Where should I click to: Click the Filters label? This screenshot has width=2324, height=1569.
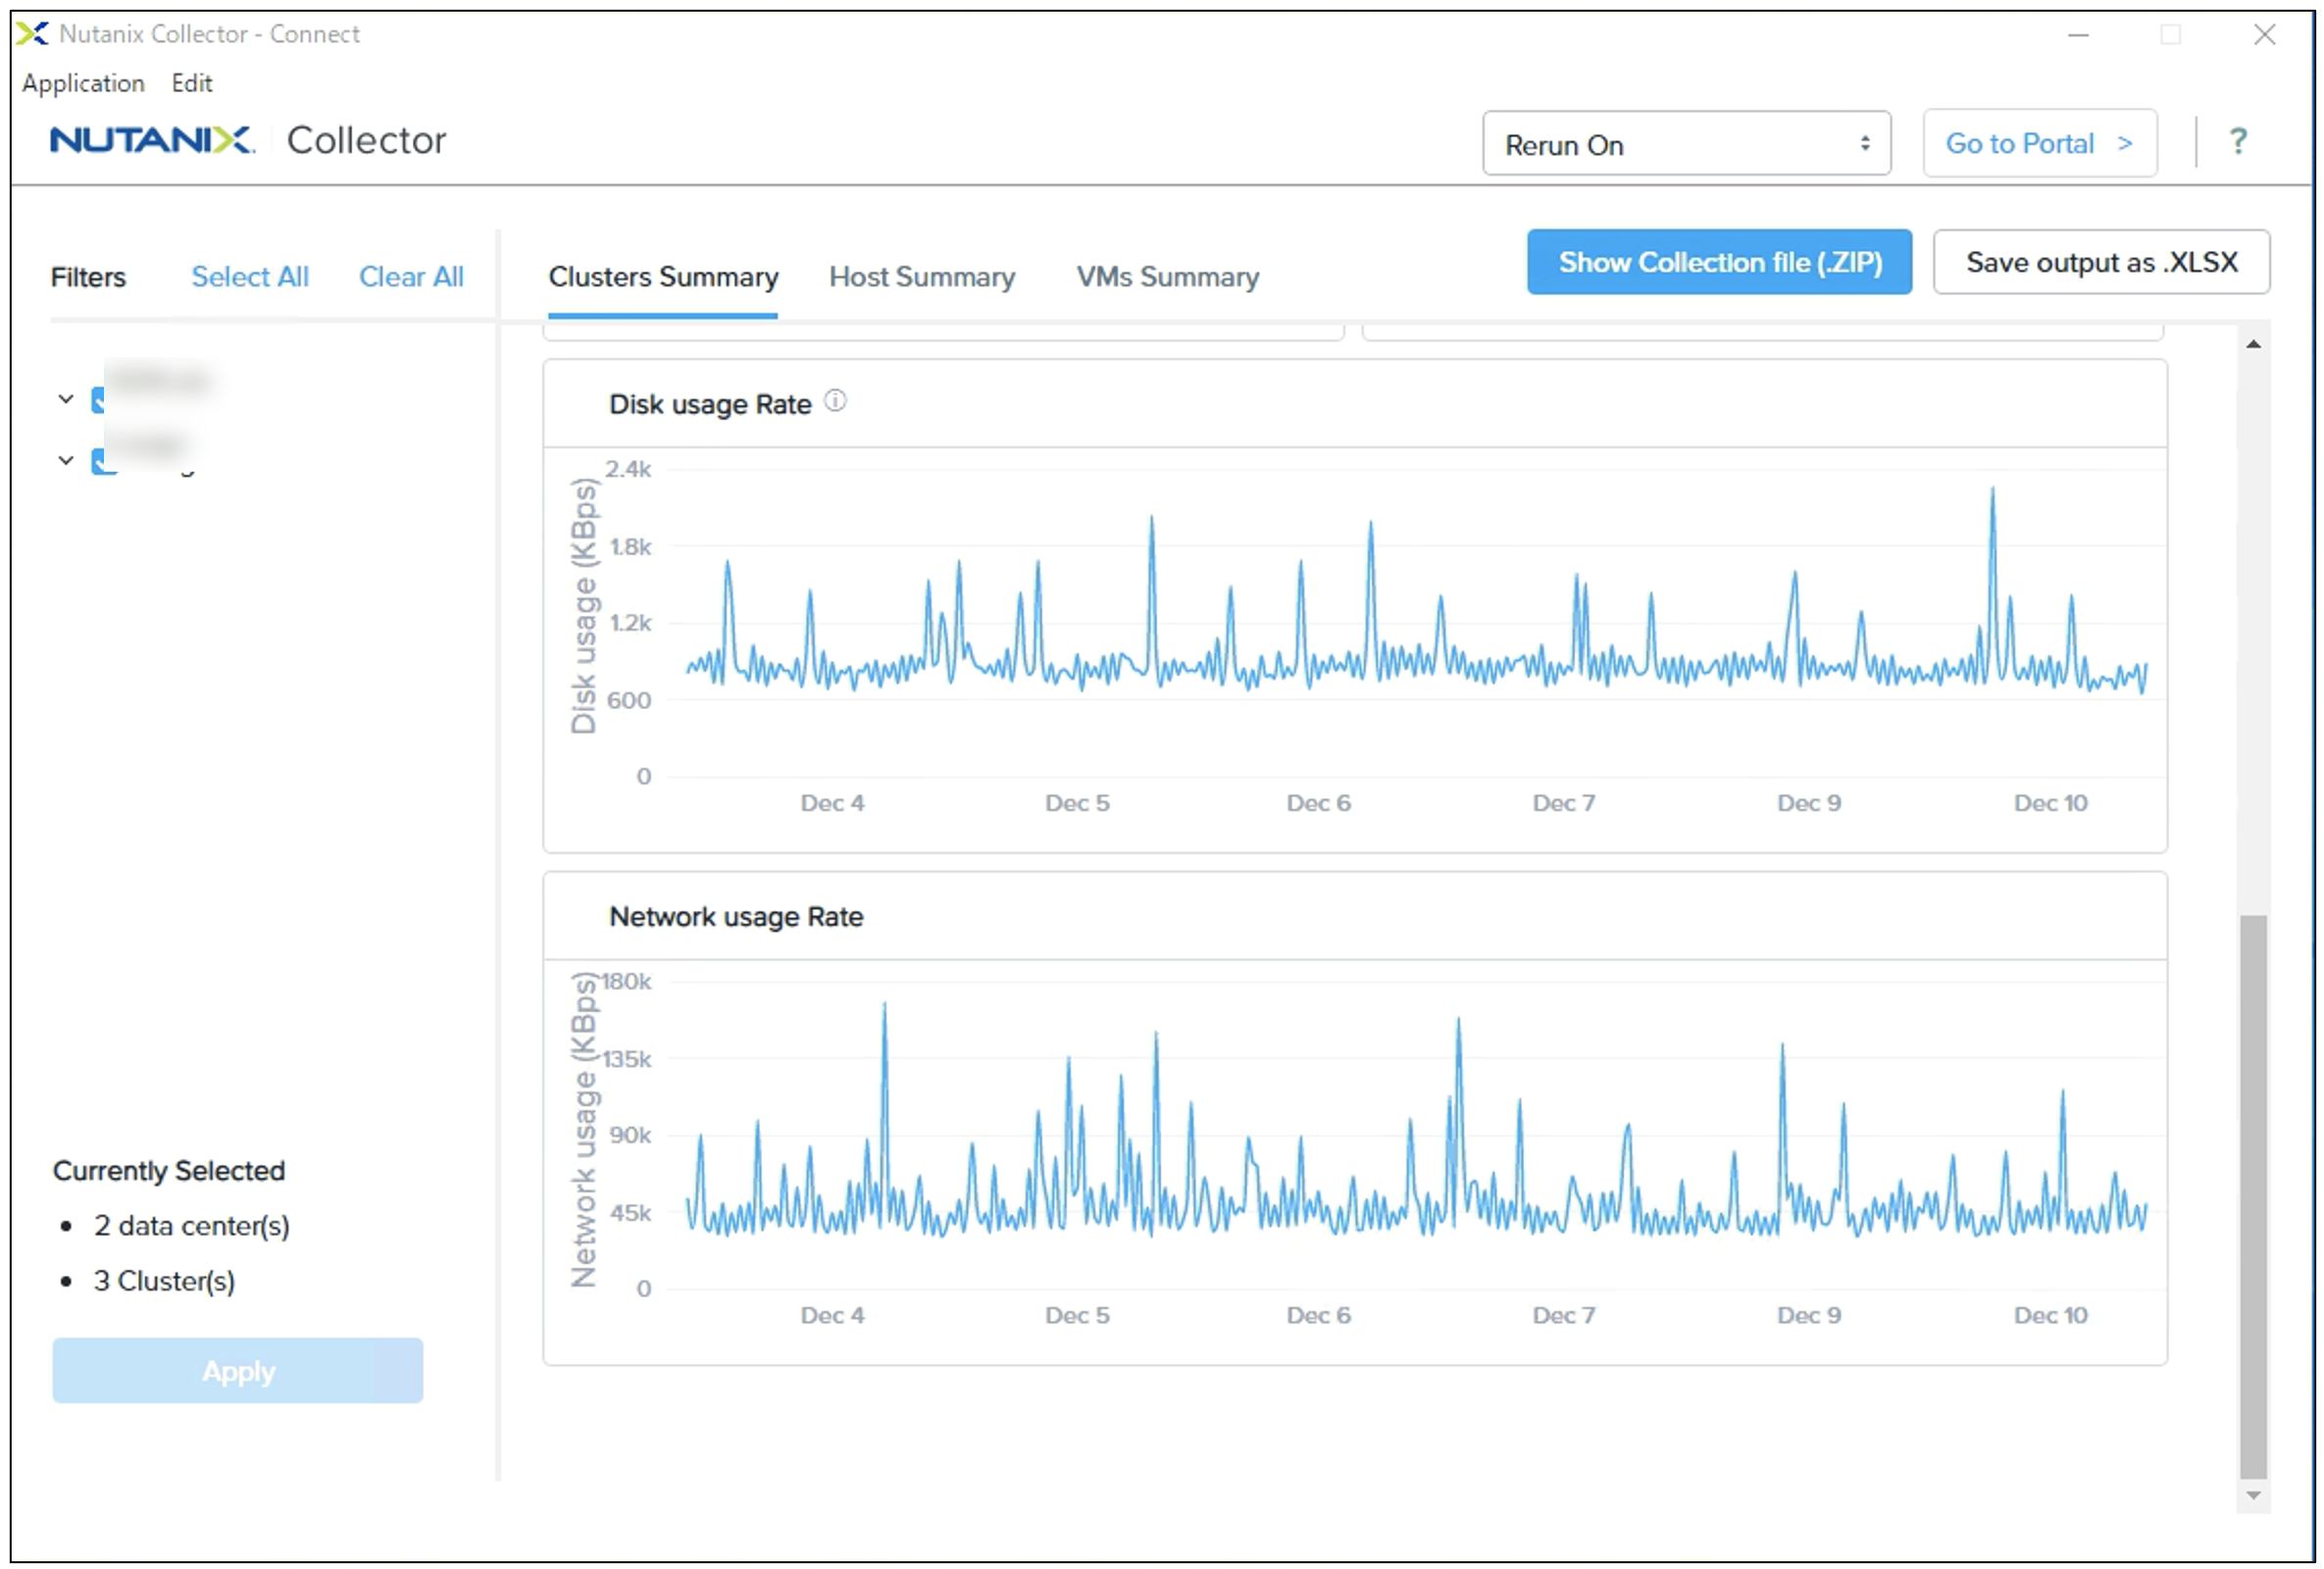88,277
